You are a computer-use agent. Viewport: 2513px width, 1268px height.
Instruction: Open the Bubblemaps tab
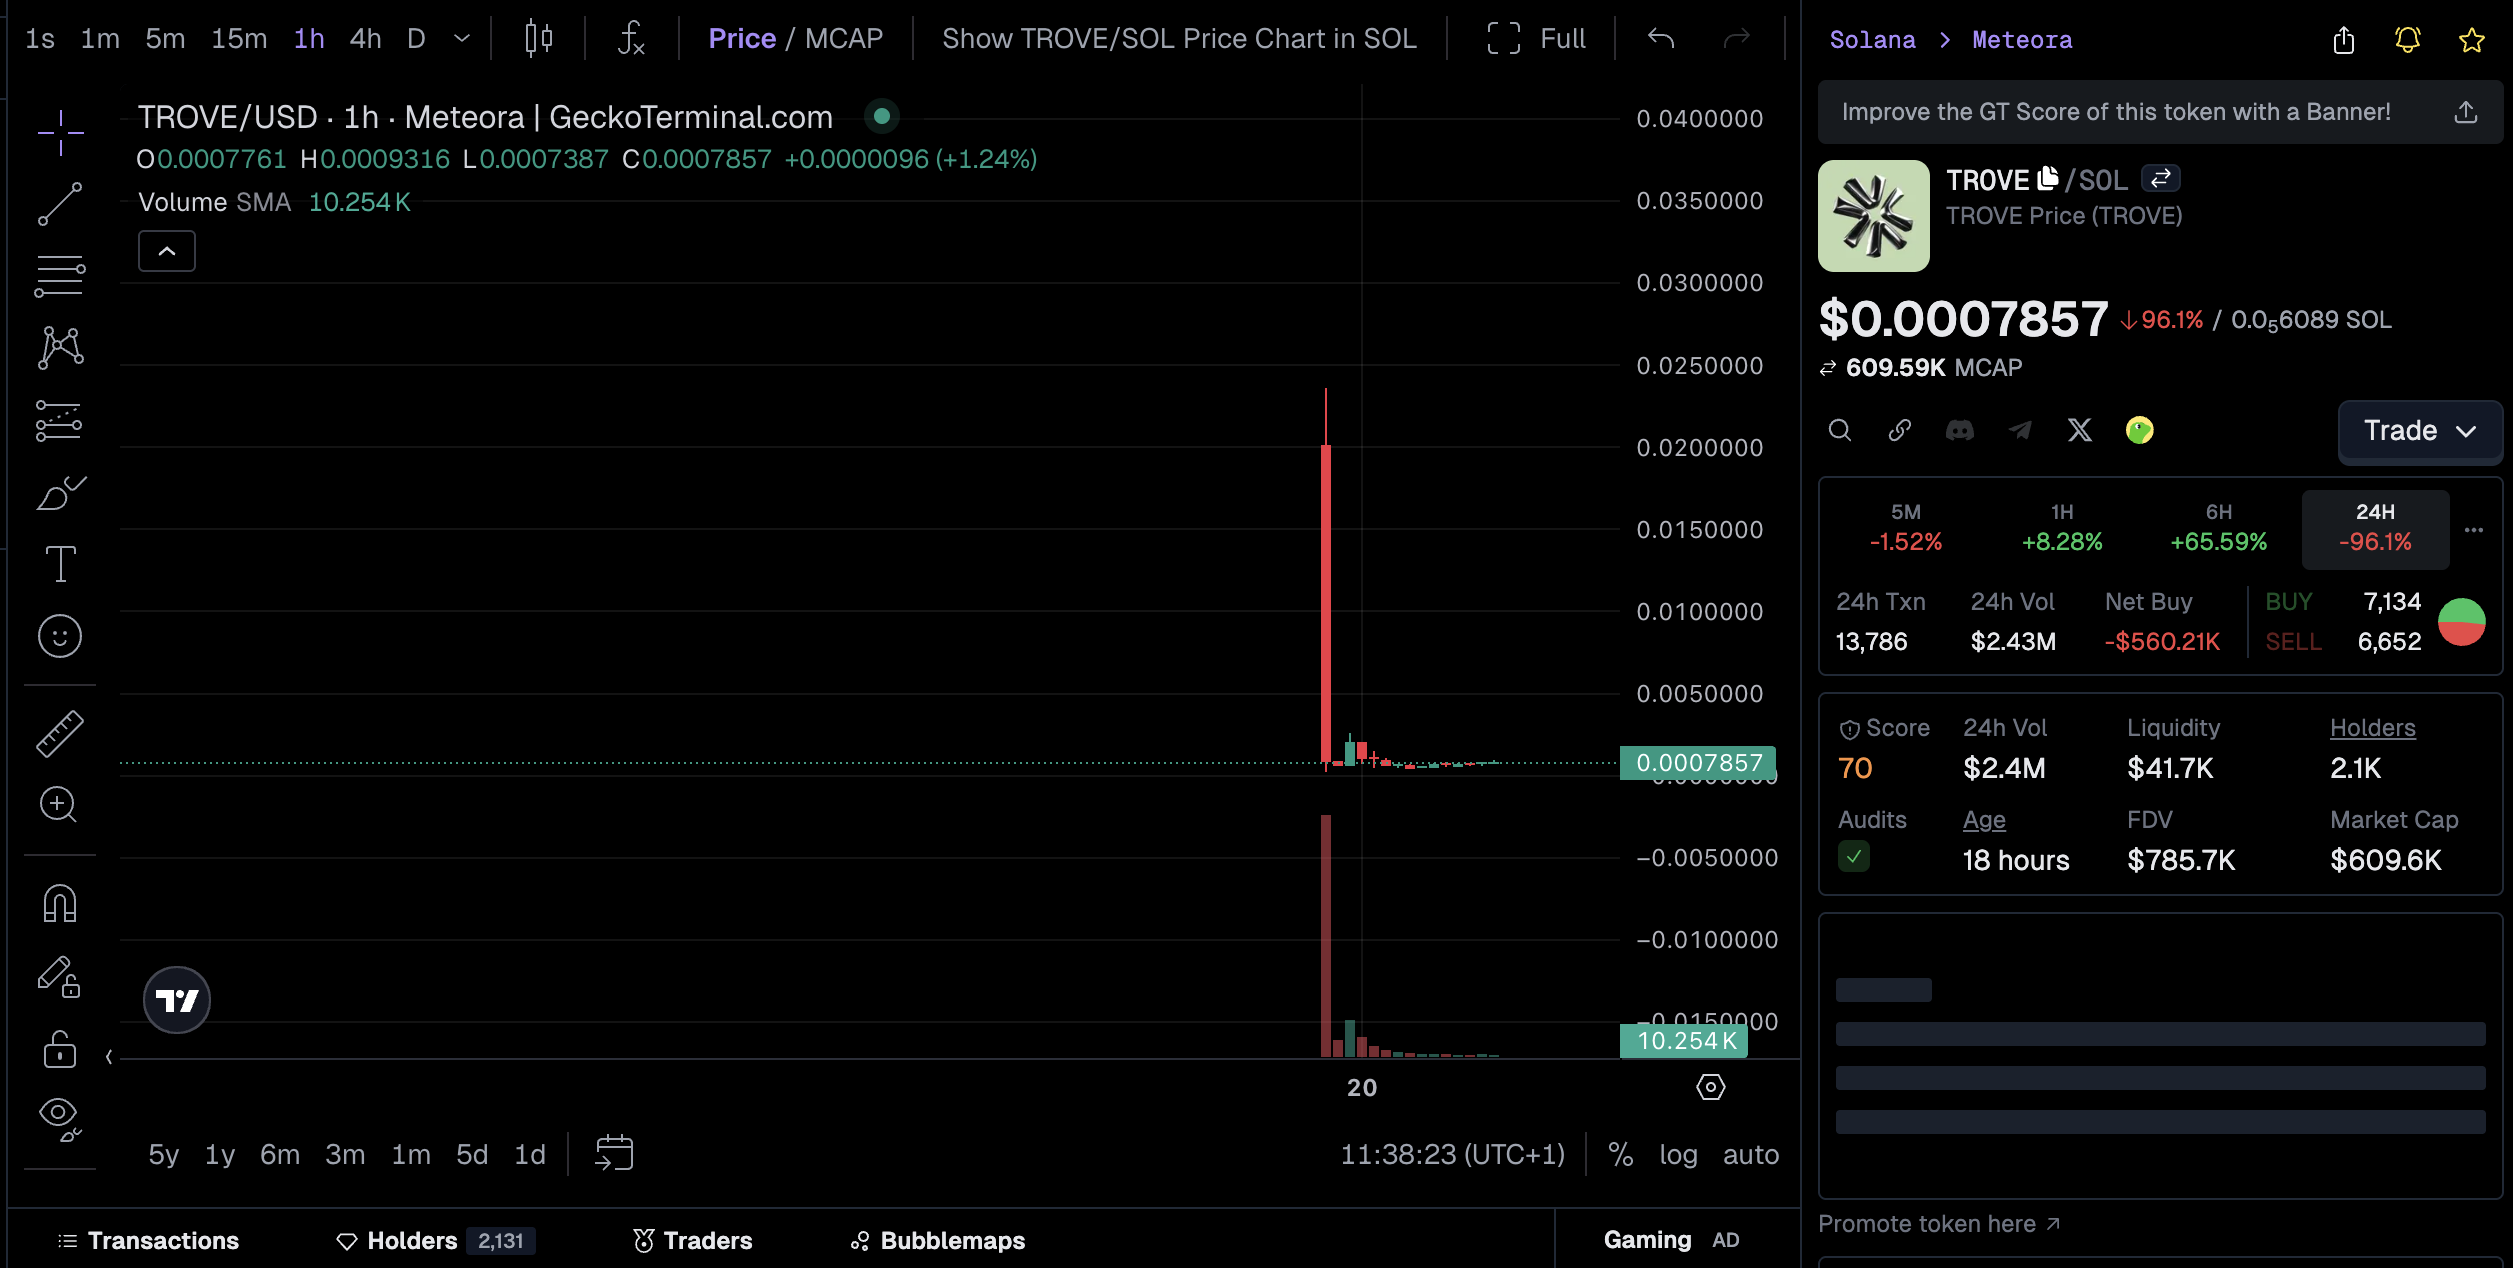point(951,1240)
